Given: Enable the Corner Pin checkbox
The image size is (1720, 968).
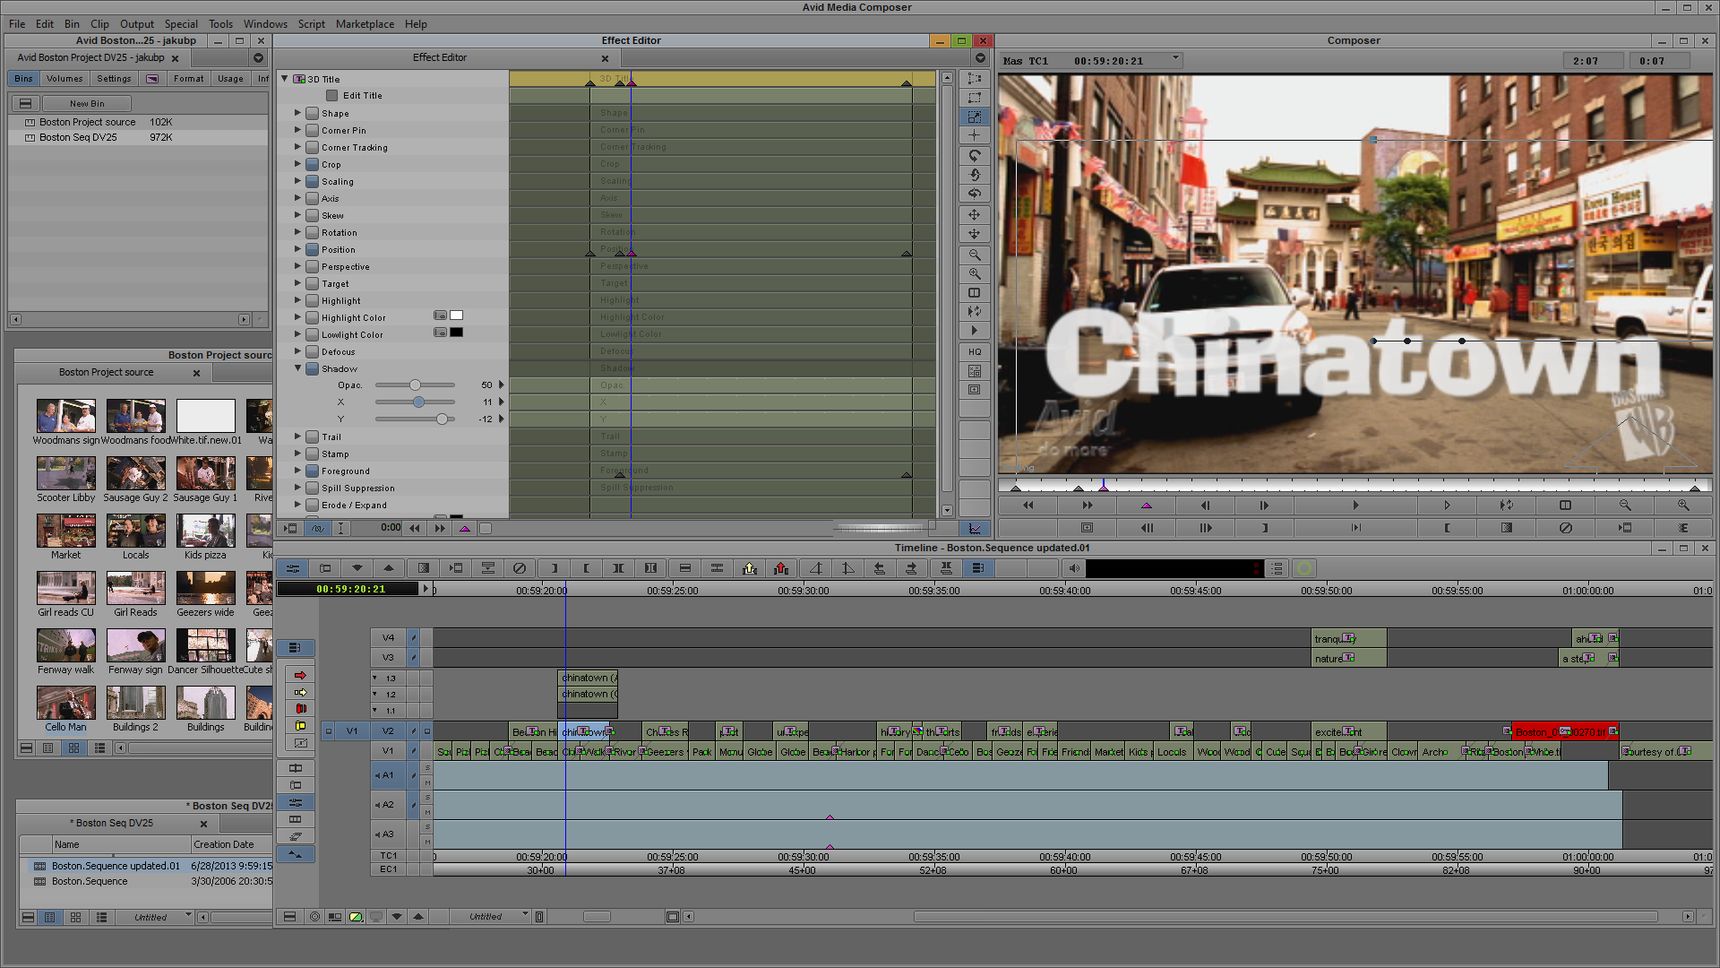Looking at the screenshot, I should tap(313, 130).
